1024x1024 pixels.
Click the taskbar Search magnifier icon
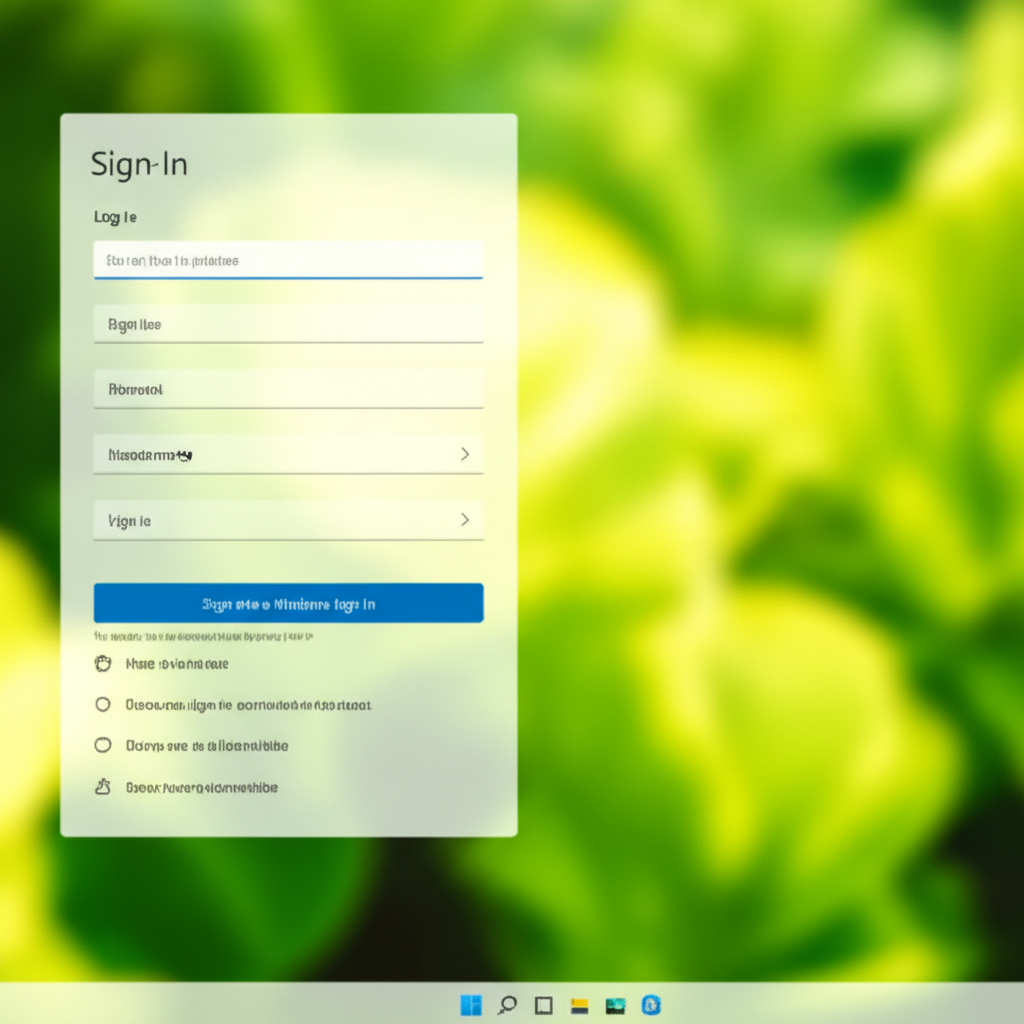click(507, 1005)
